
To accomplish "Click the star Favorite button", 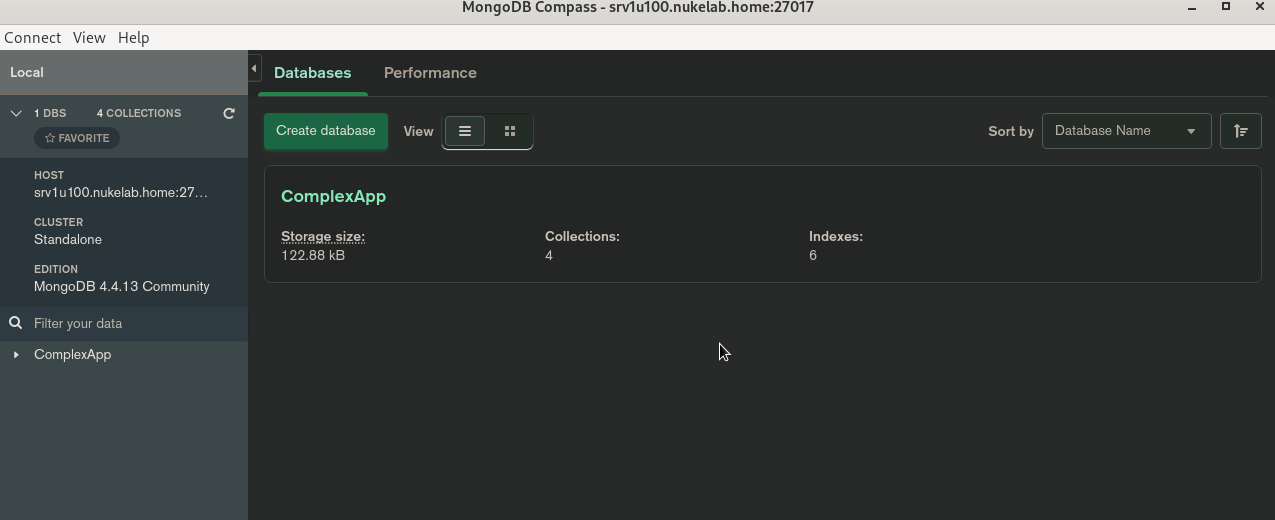I will point(77,138).
